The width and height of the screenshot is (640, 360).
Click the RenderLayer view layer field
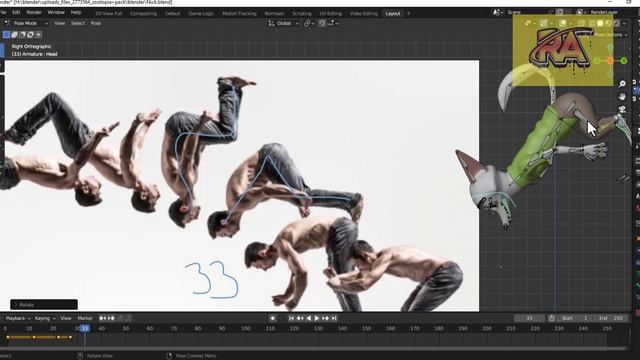tap(606, 13)
